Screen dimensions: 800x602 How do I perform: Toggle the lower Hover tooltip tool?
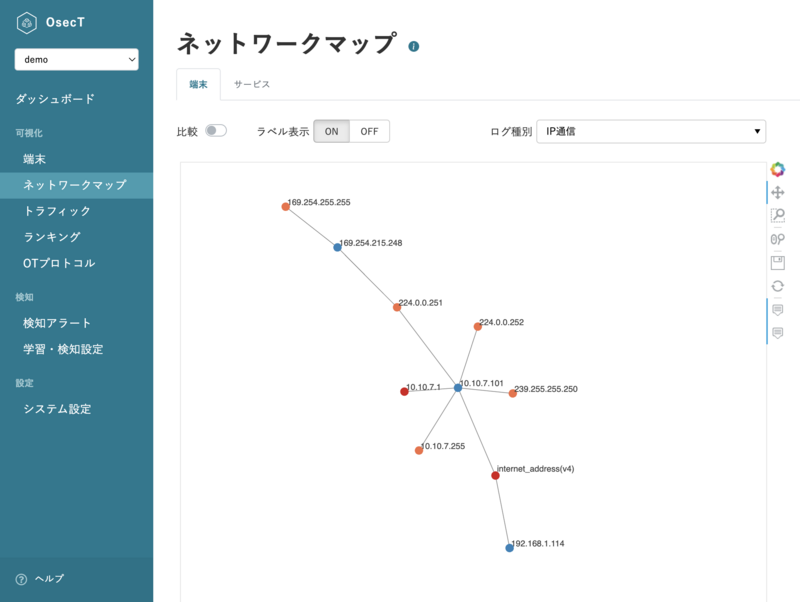click(x=778, y=333)
